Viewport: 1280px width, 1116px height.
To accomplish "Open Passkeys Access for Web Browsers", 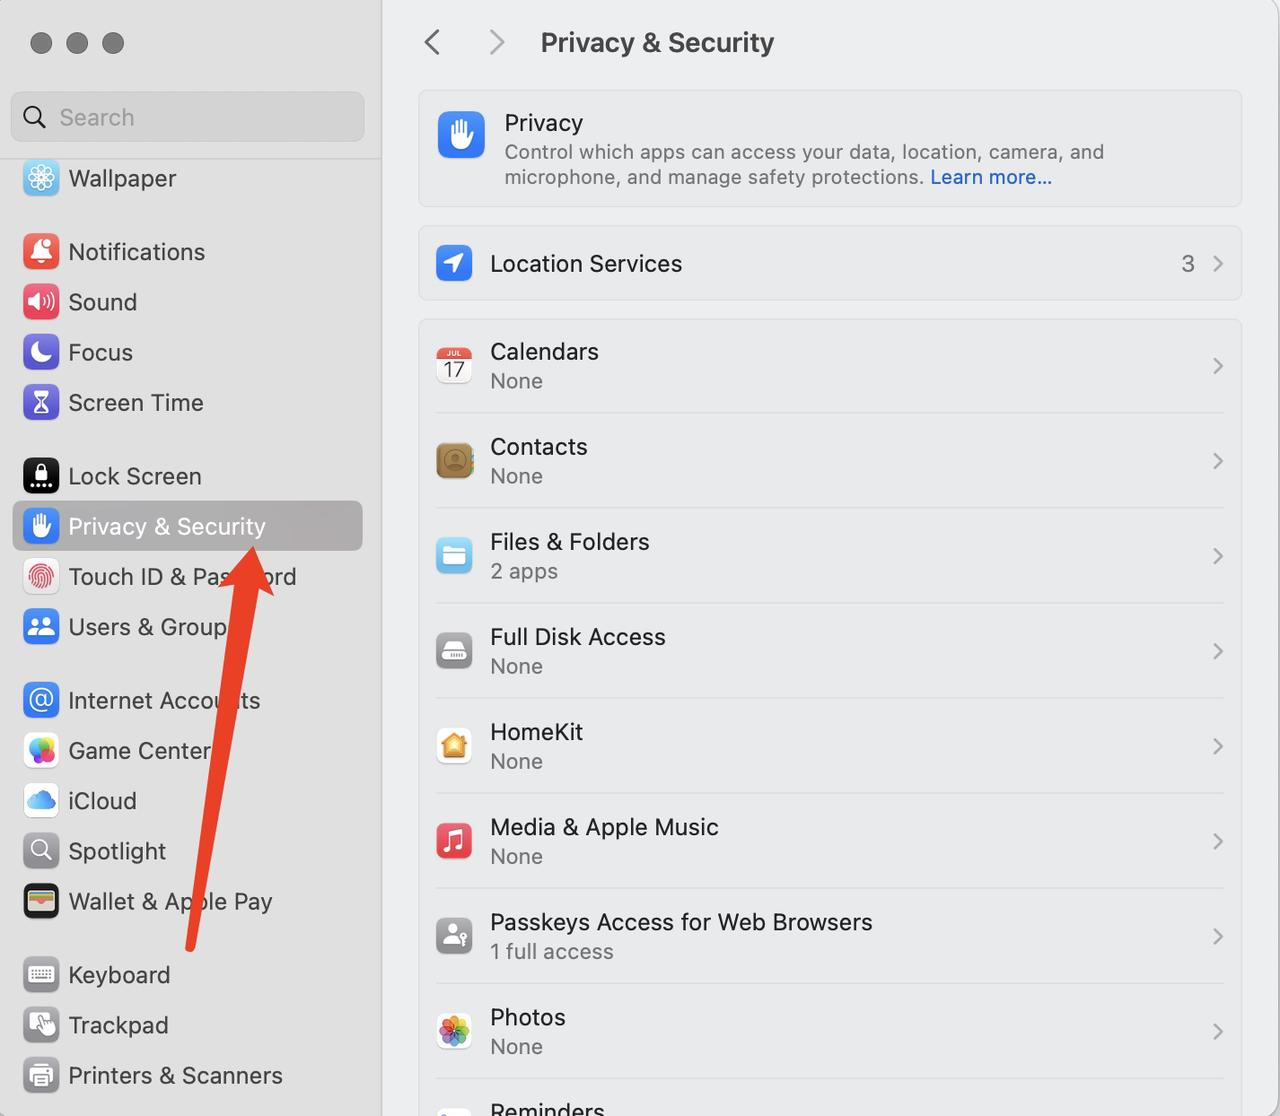I will coord(830,936).
